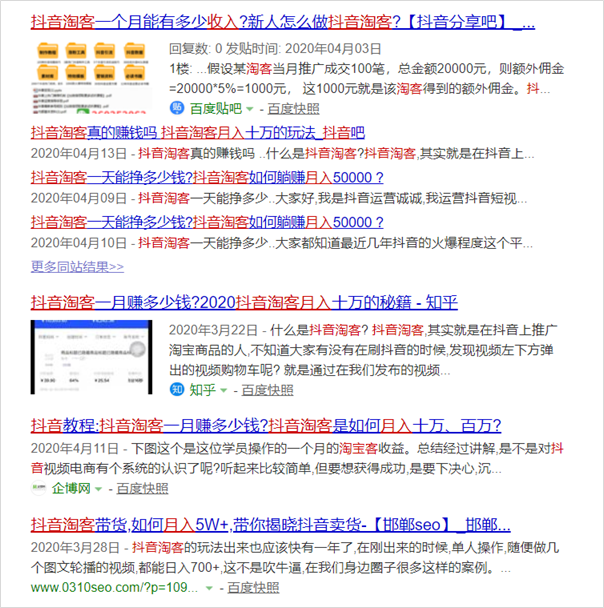
Task: Open 百度快照 next to 知乎
Action: [x=267, y=390]
